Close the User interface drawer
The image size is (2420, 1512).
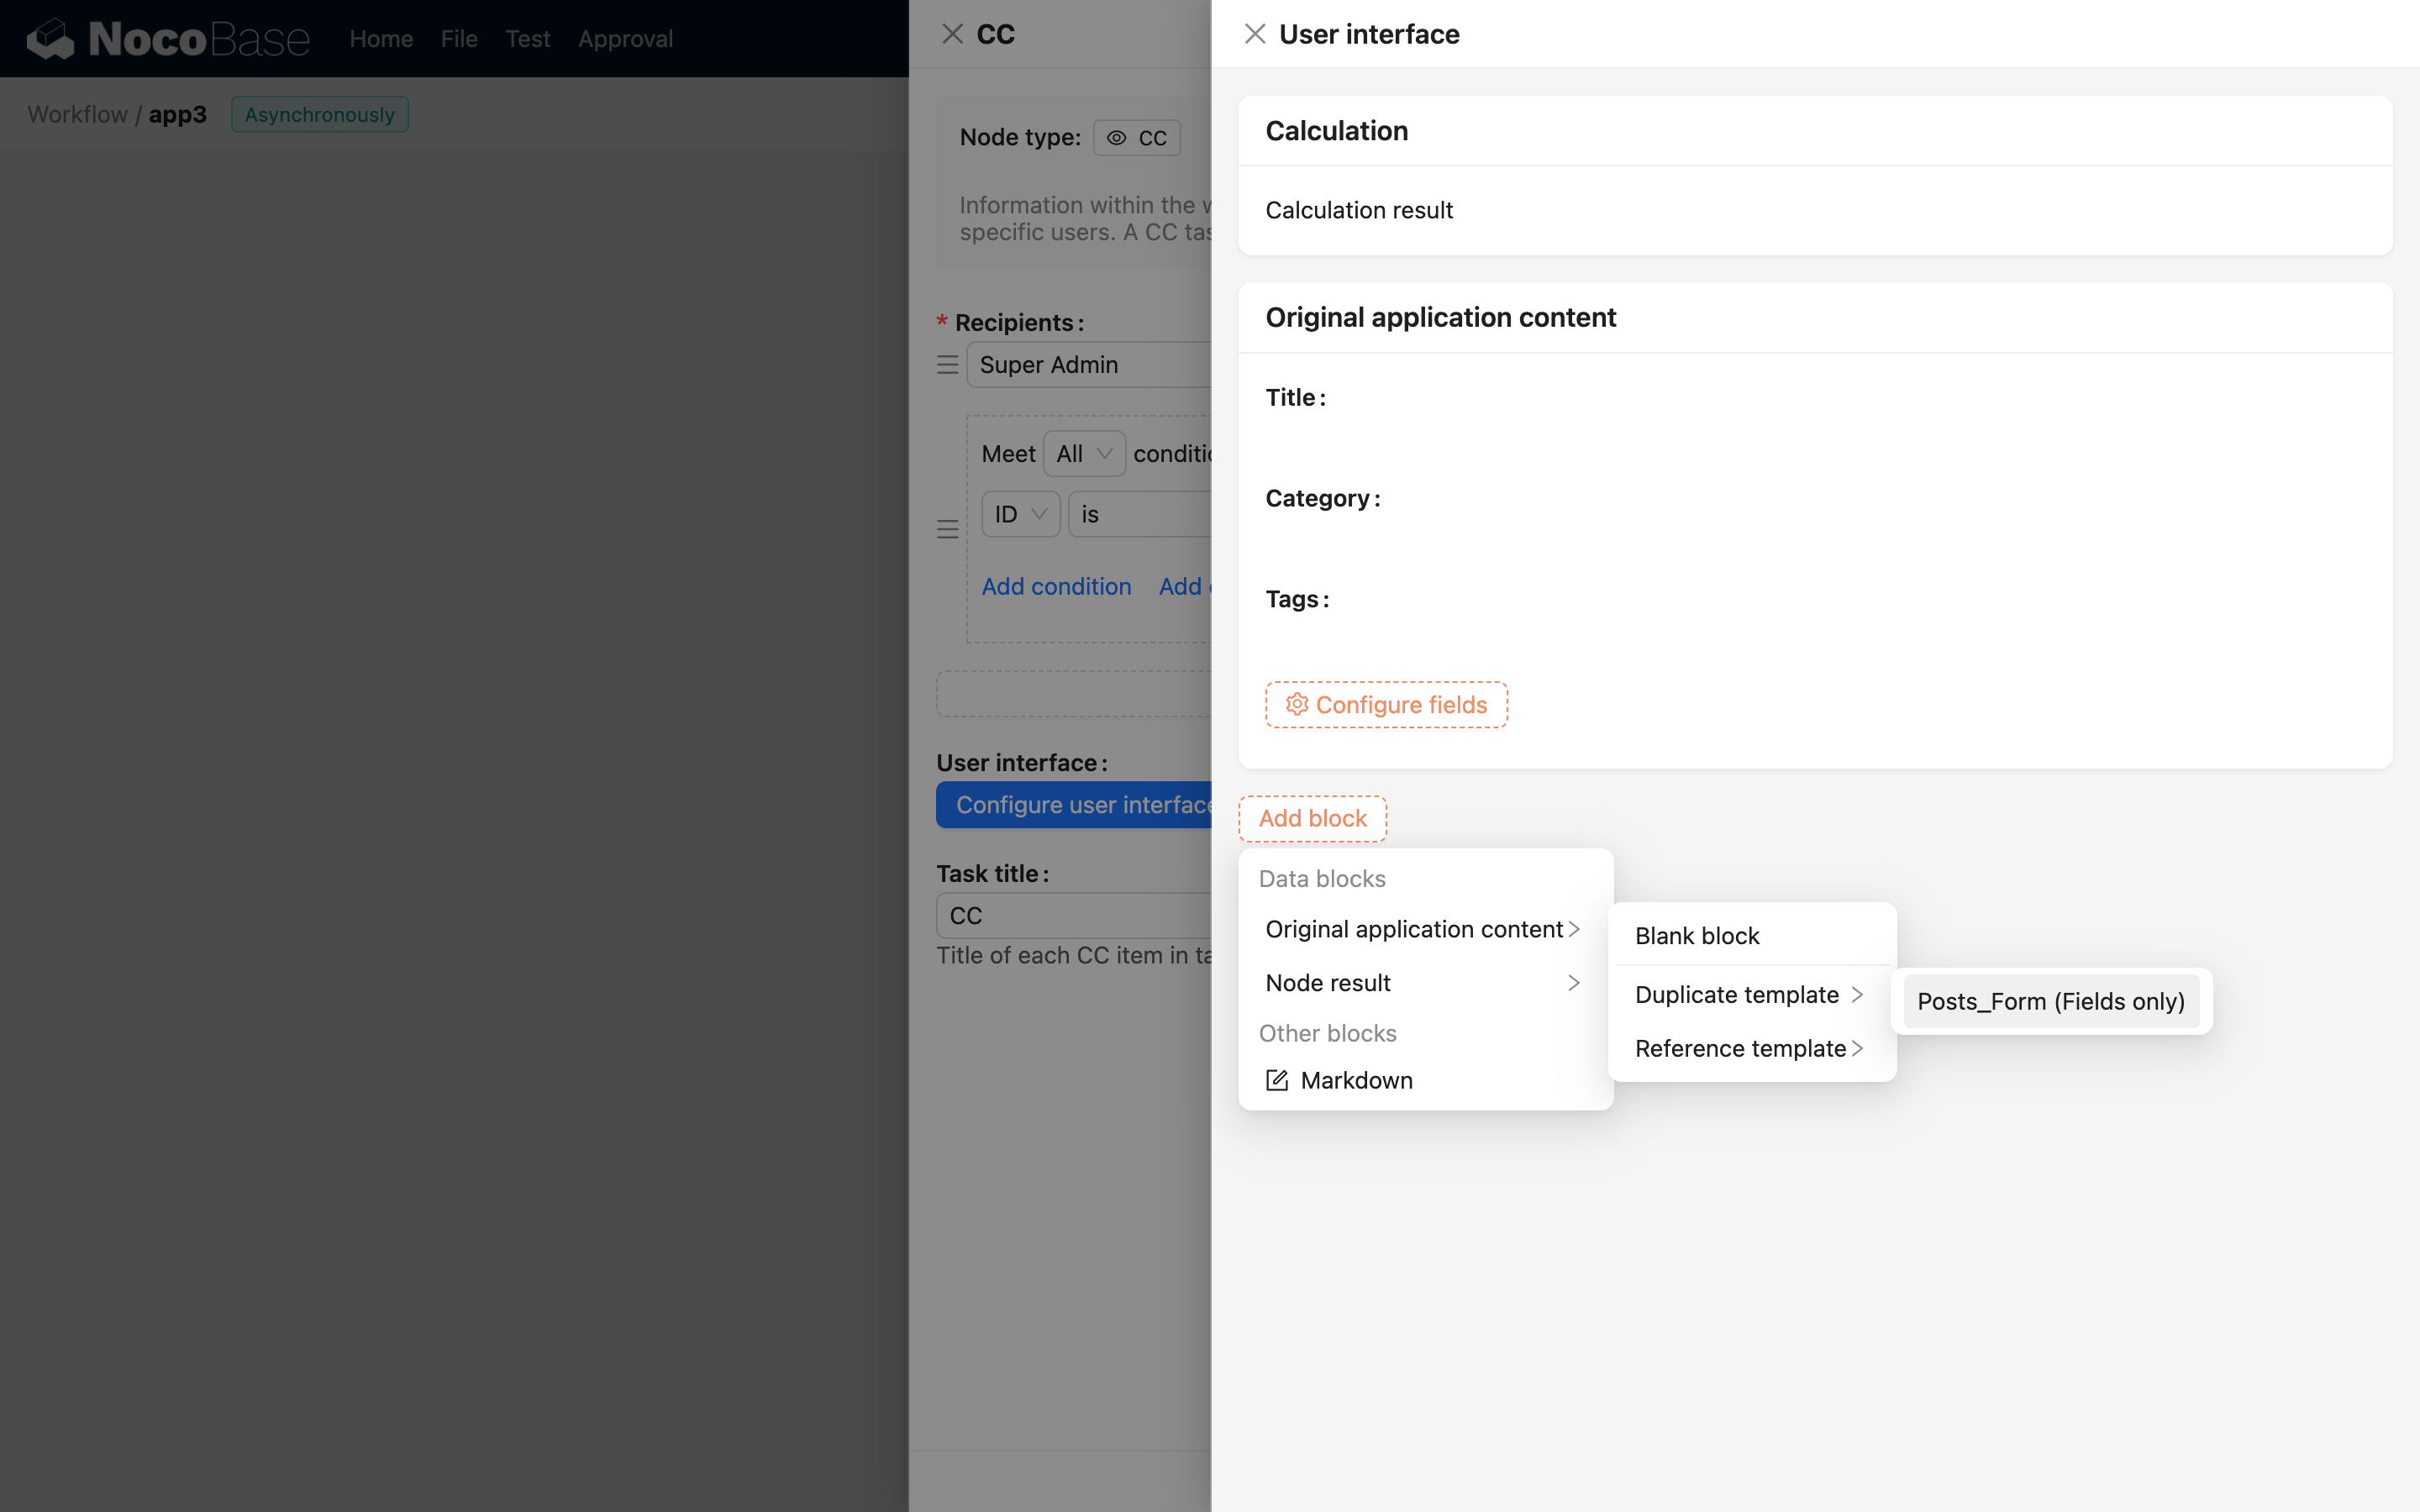click(x=1255, y=33)
